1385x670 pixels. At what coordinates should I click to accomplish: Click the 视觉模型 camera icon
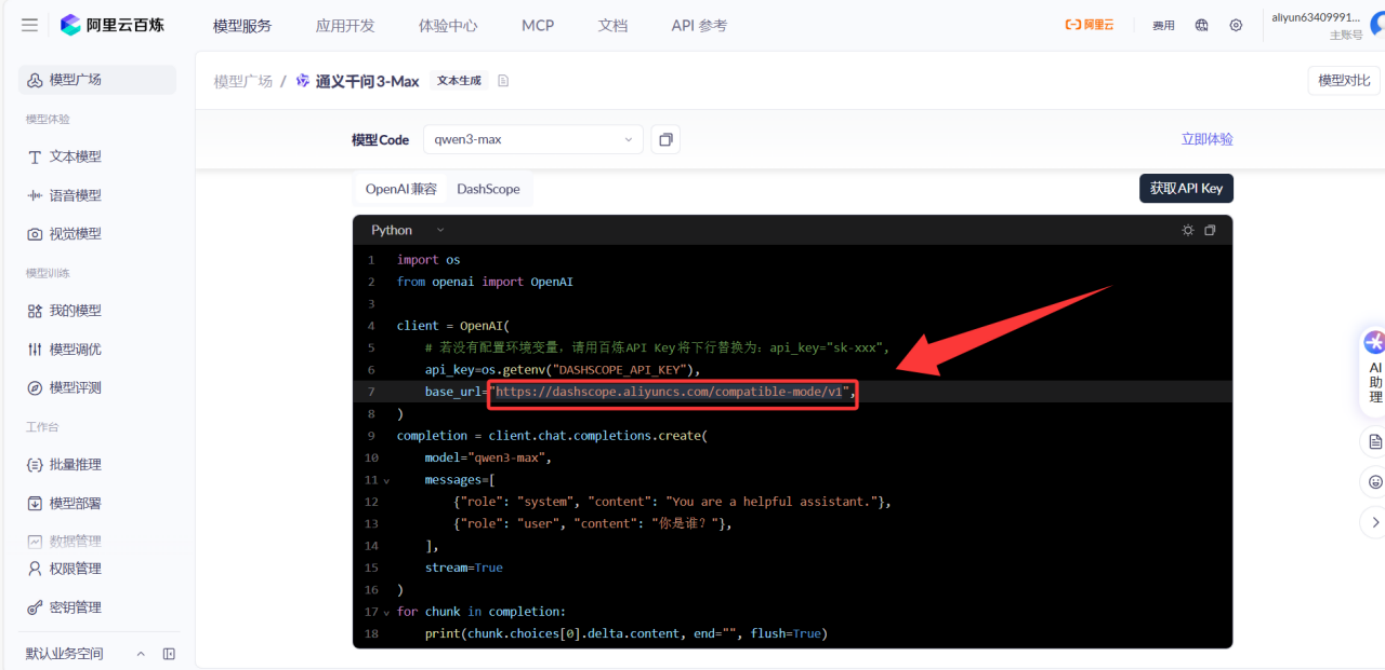[x=35, y=234]
